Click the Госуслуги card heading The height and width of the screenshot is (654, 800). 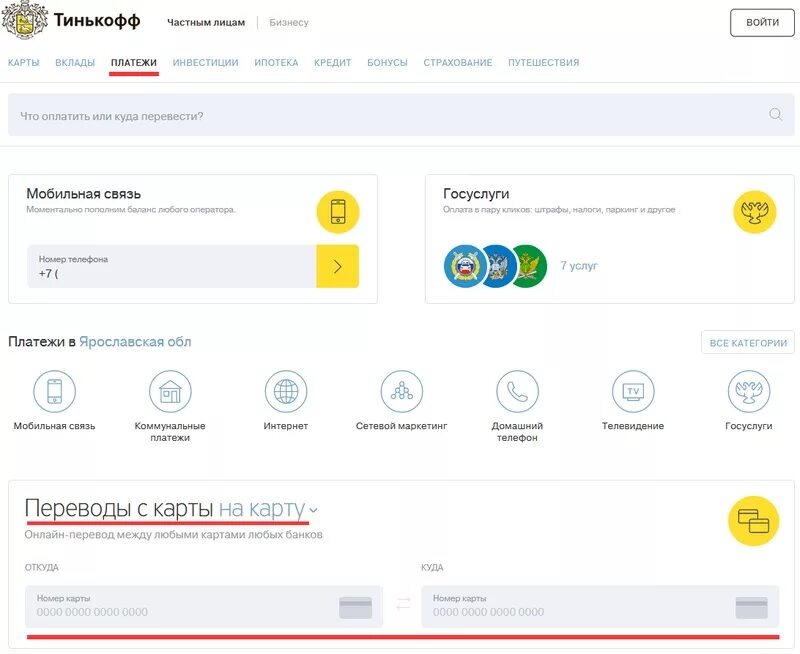(x=476, y=194)
